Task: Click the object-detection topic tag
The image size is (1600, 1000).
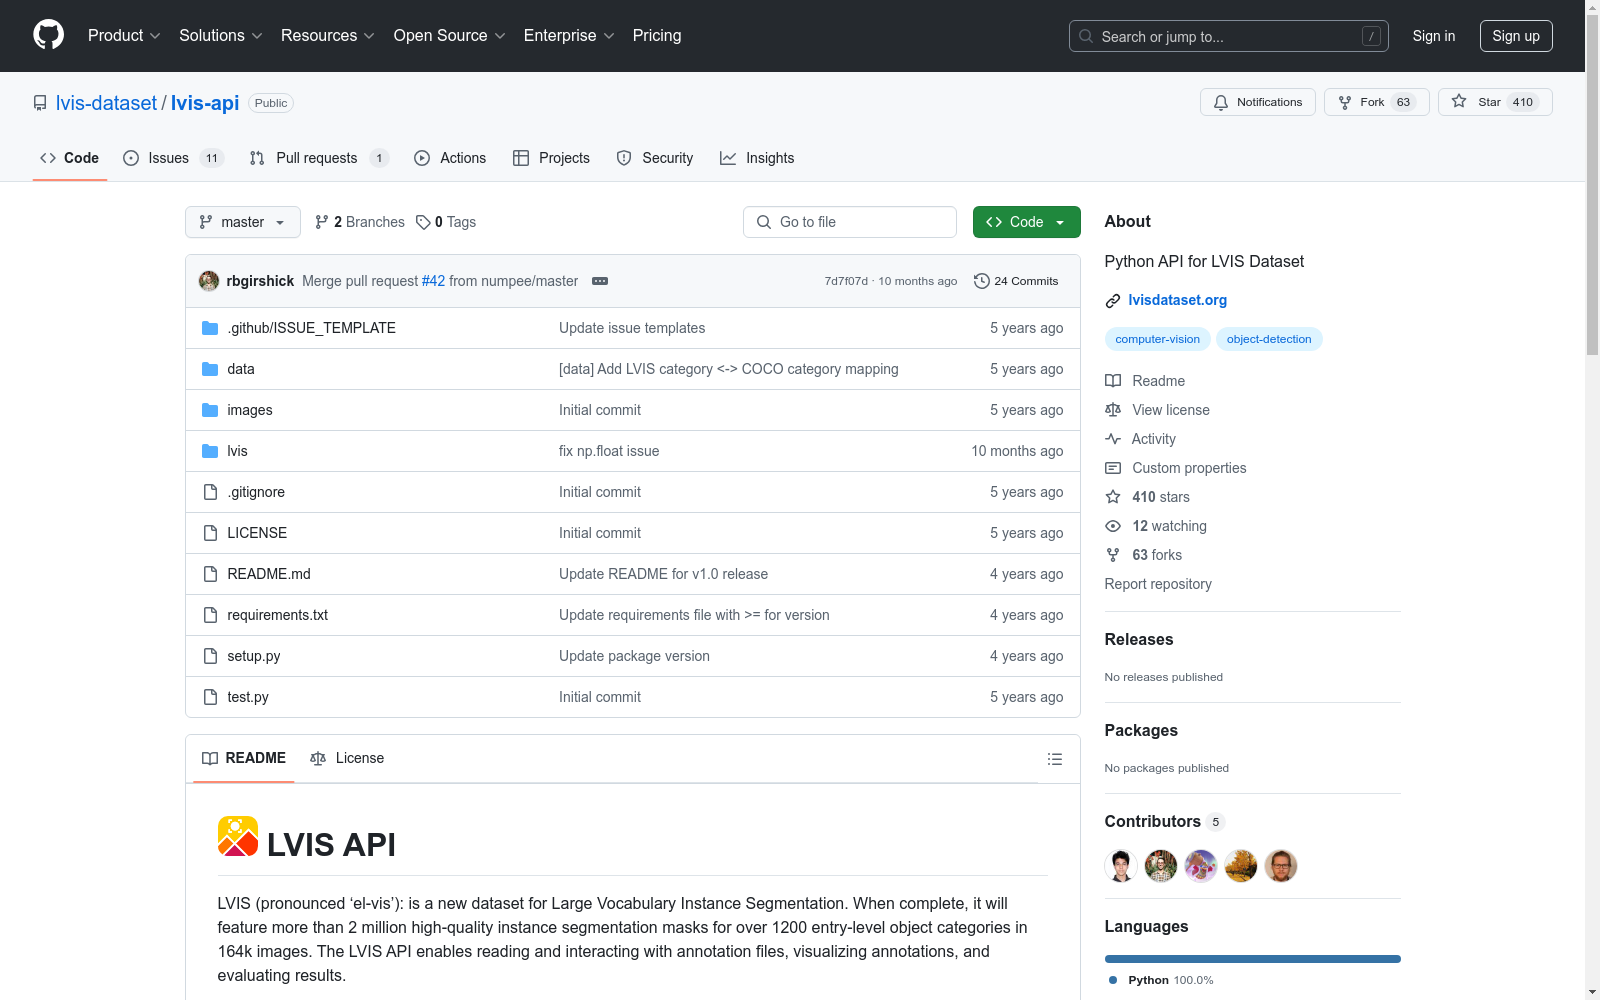Action: click(x=1269, y=339)
